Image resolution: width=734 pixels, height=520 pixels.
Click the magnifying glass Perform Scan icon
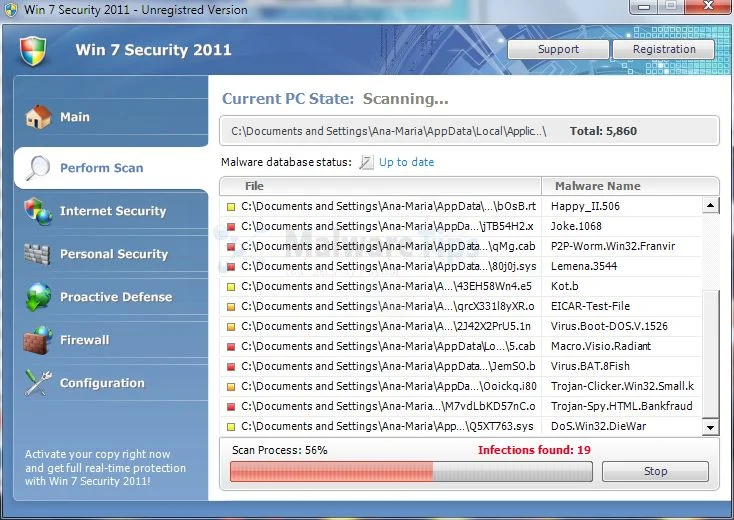(x=38, y=168)
